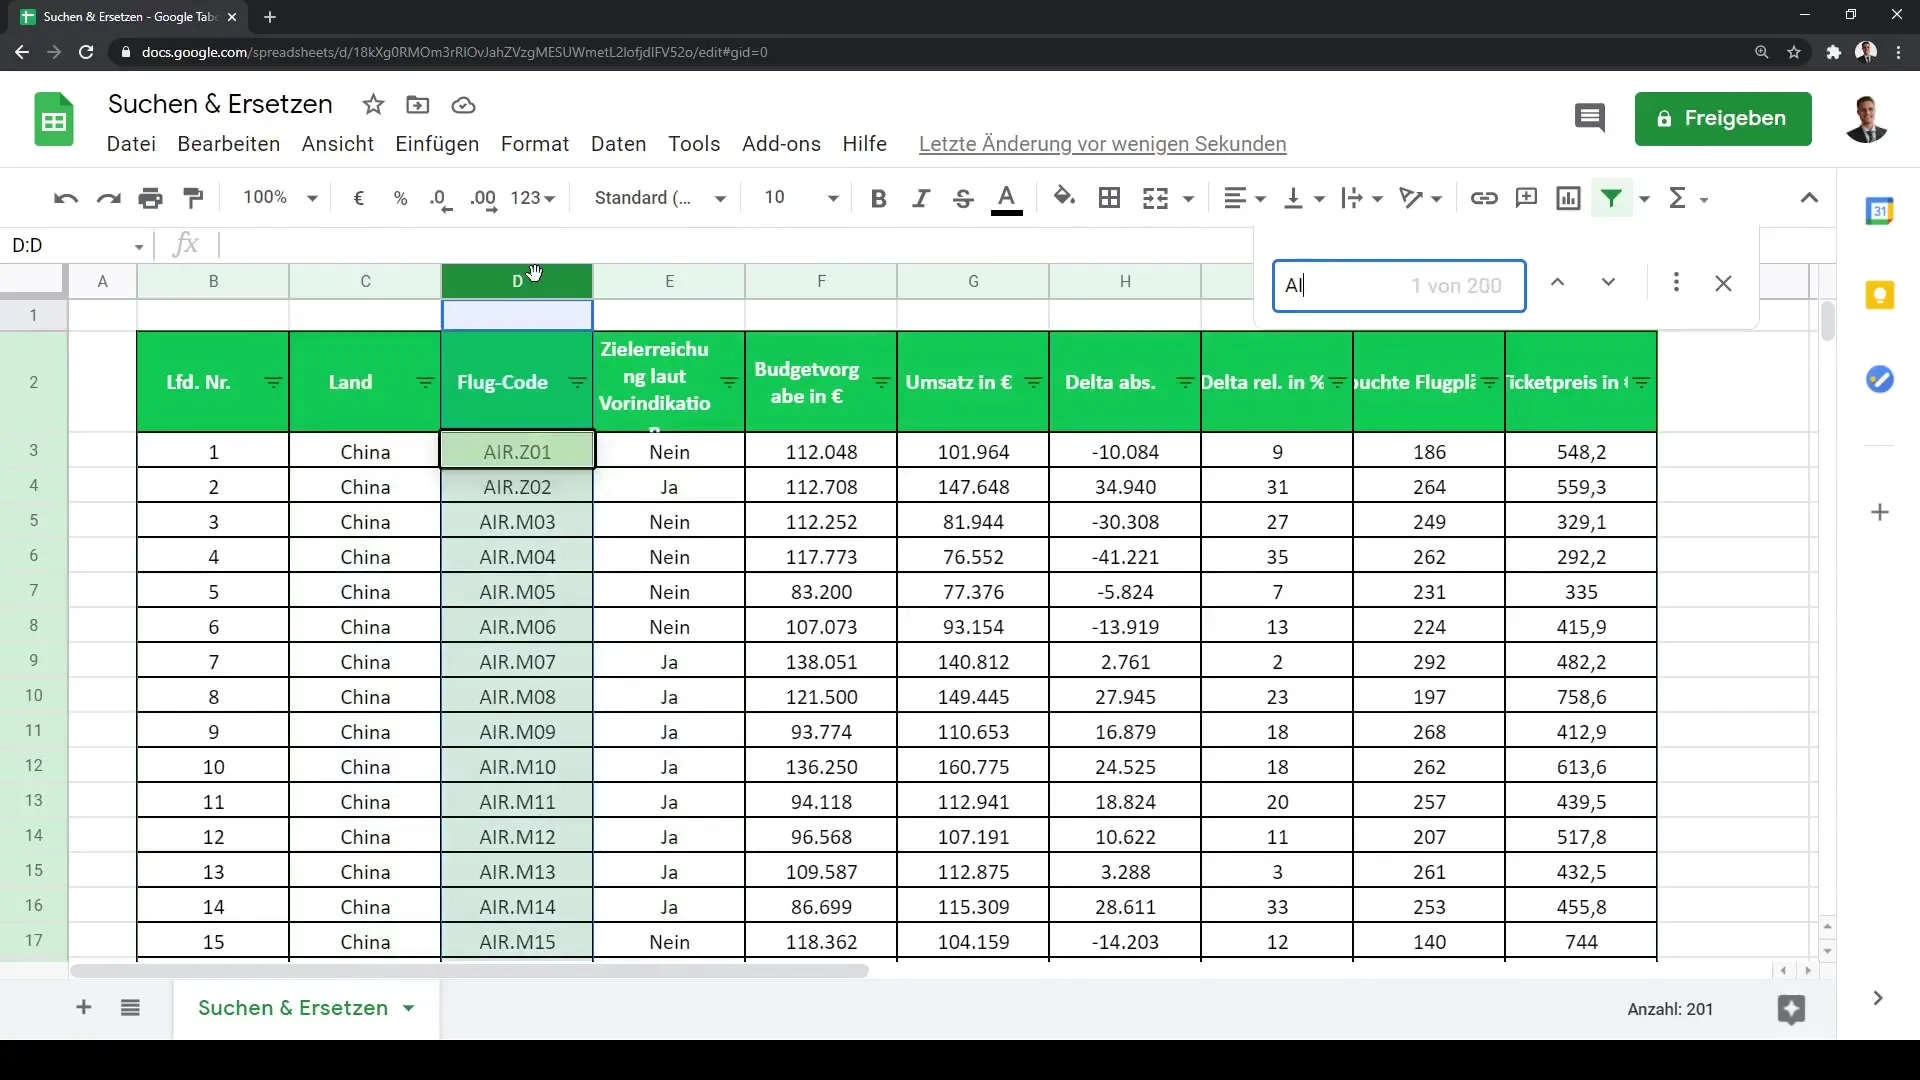Open the Tools menu
Screen dimensions: 1920x1080
(x=694, y=144)
